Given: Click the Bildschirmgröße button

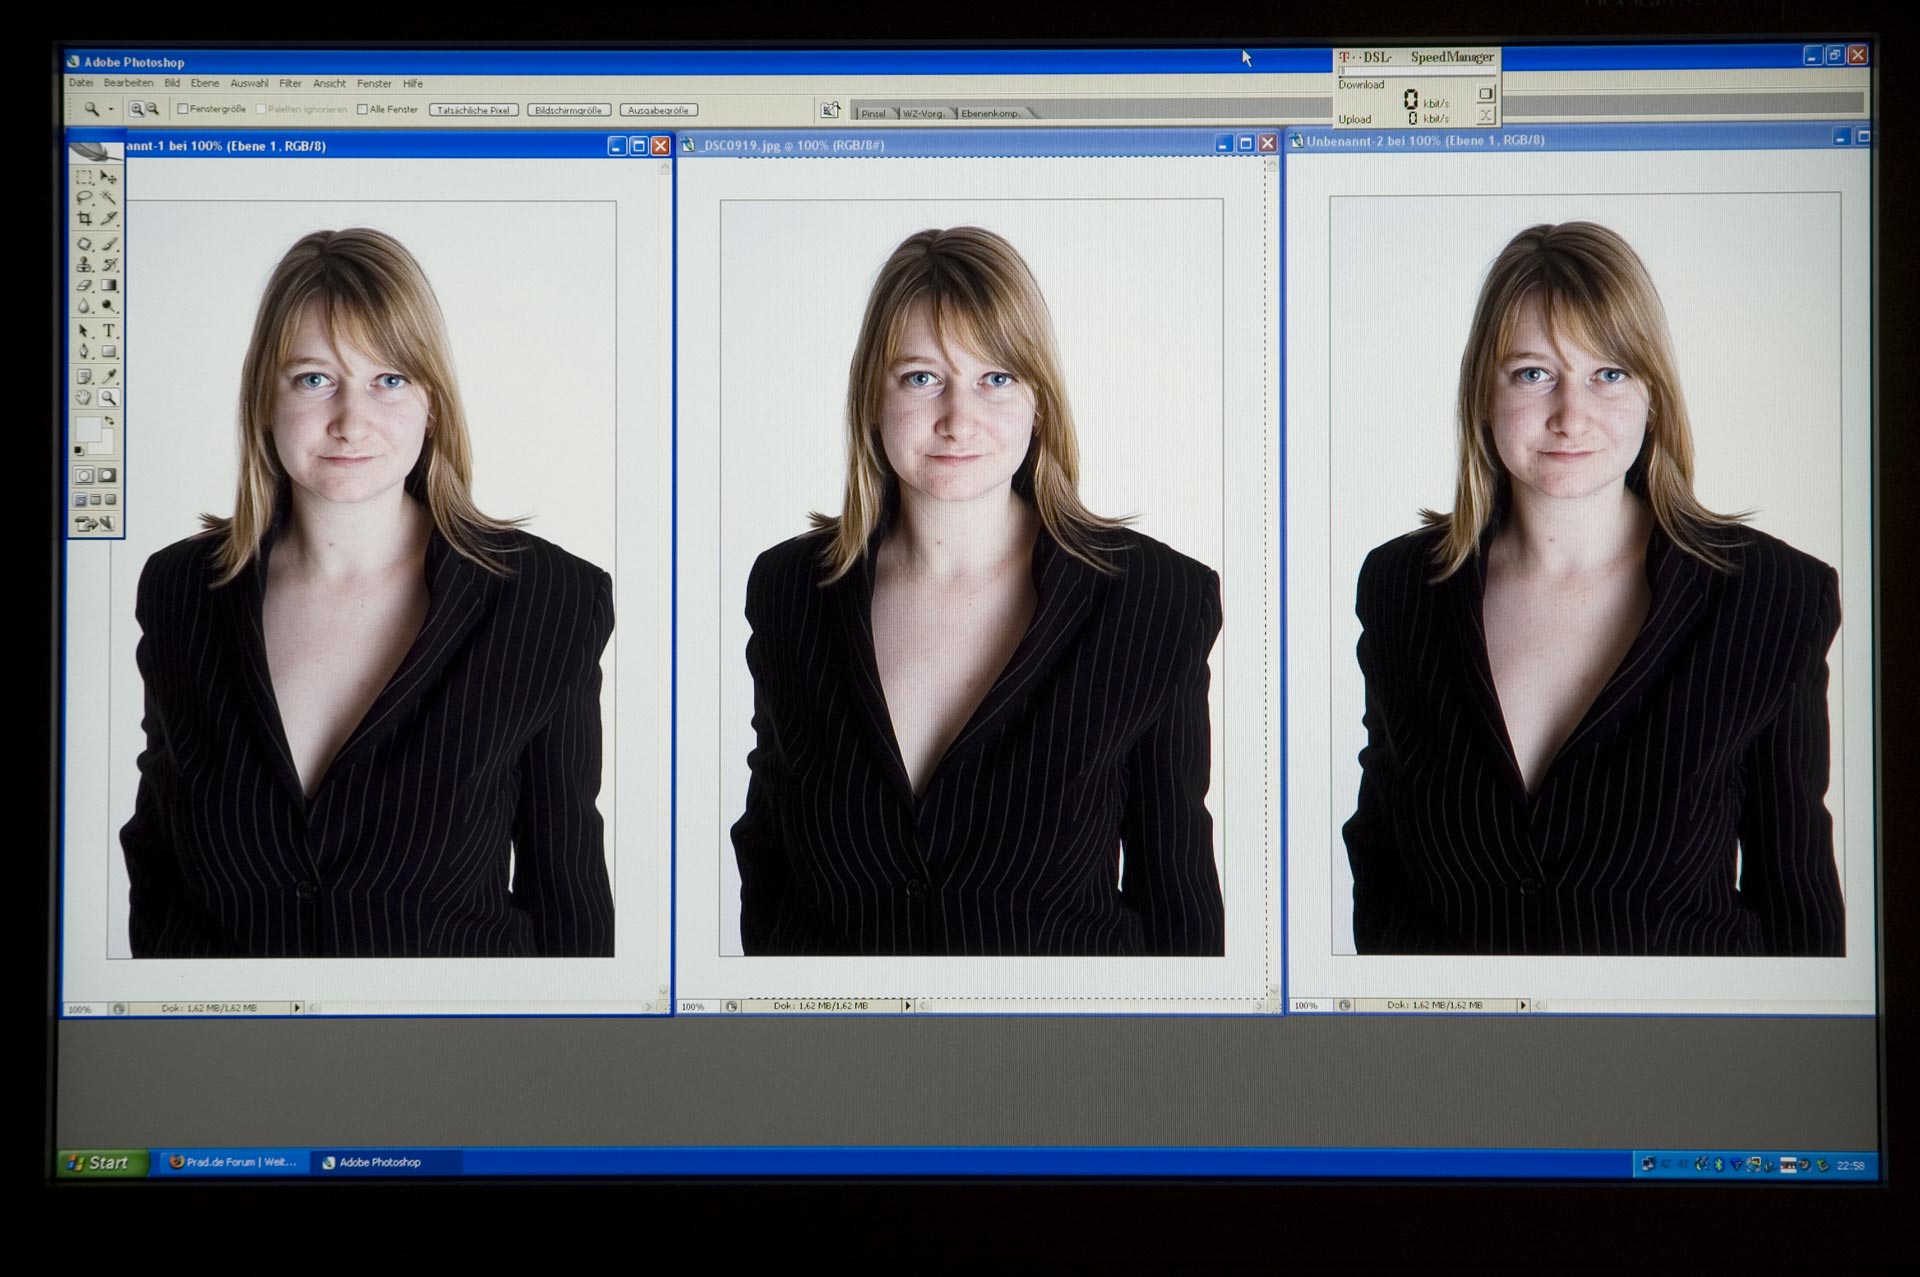Looking at the screenshot, I should (568, 110).
